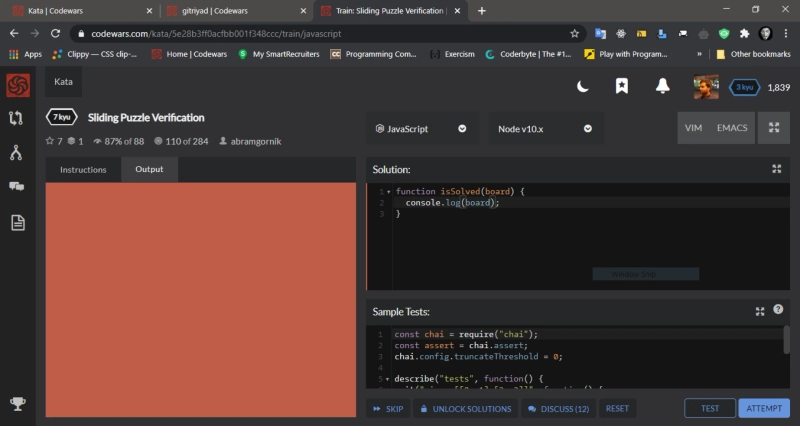Open the Extensions puzzle icon
The width and height of the screenshot is (800, 426).
click(x=744, y=34)
